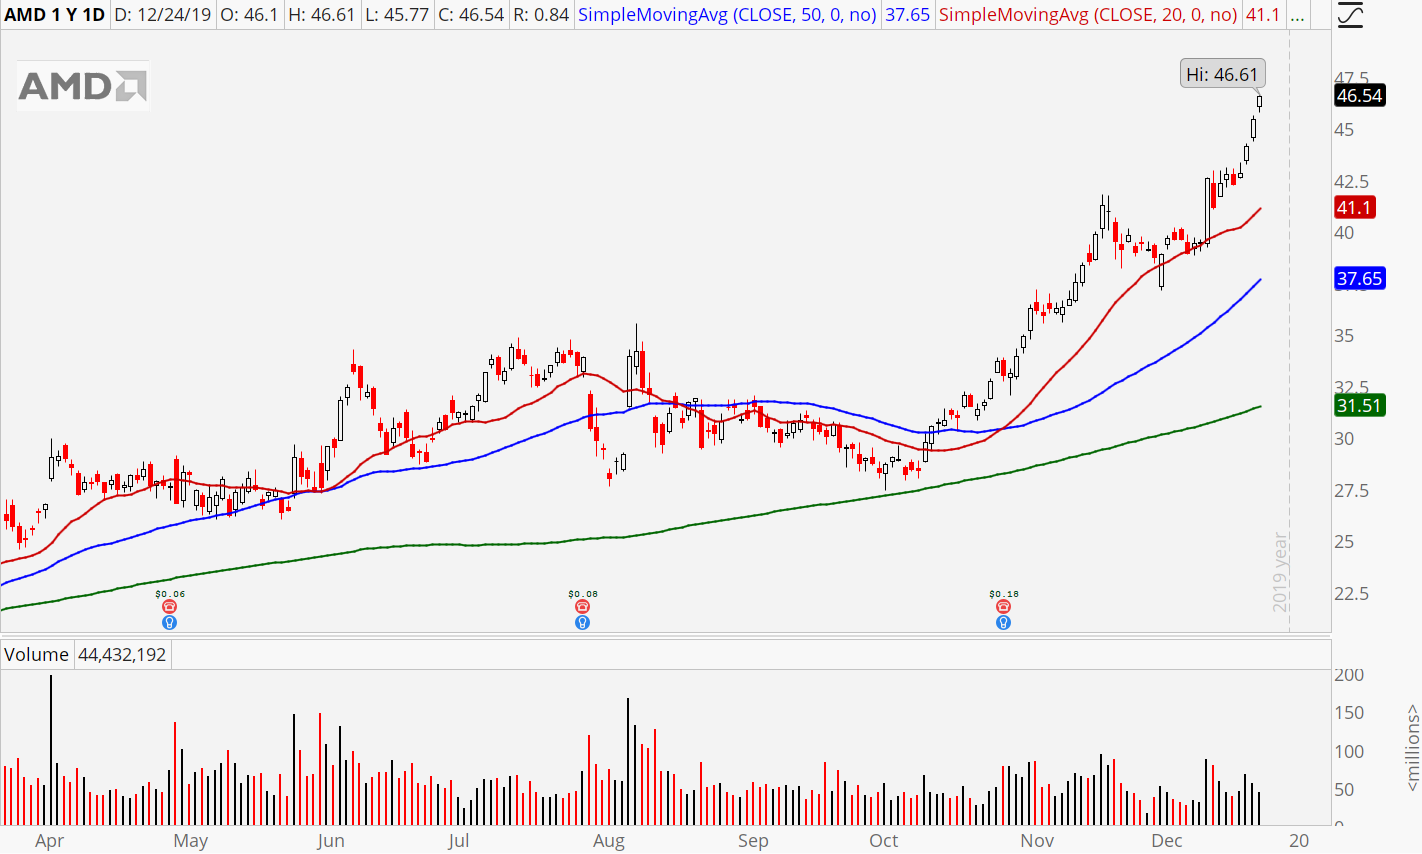This screenshot has height=854, width=1422.
Task: Click the May label on time axis
Action: click(191, 841)
